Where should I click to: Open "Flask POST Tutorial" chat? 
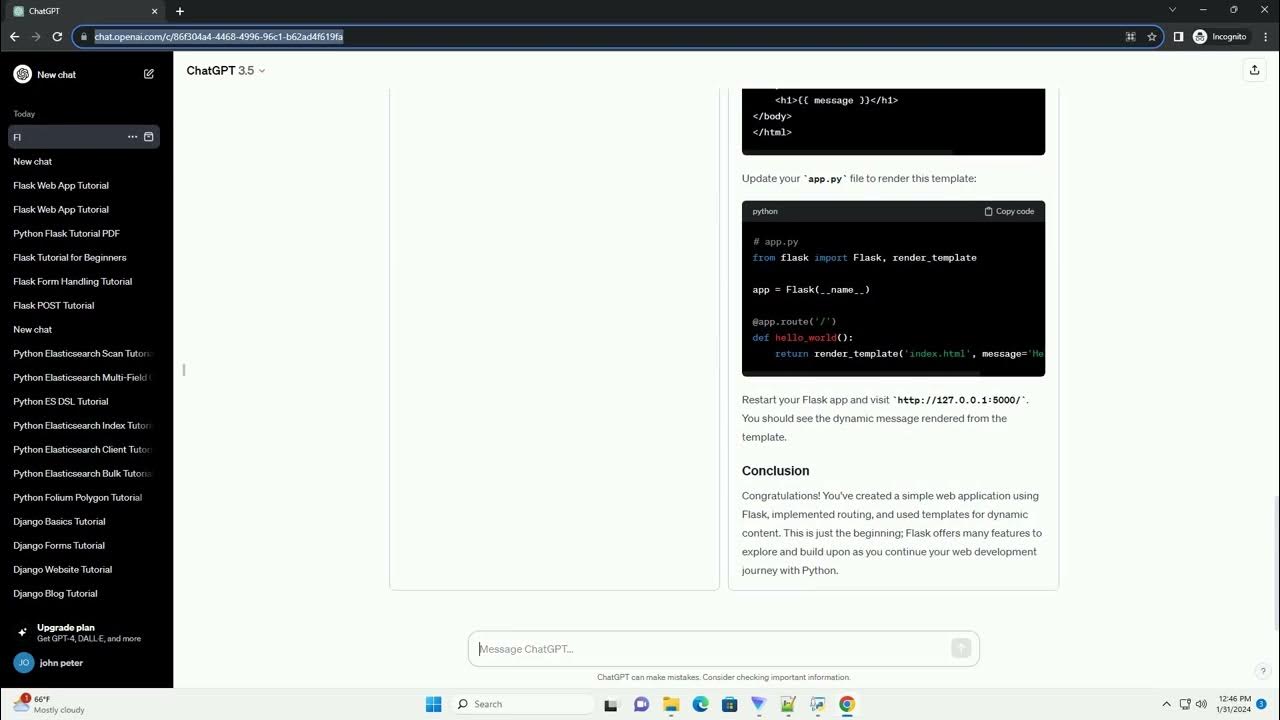(84, 305)
